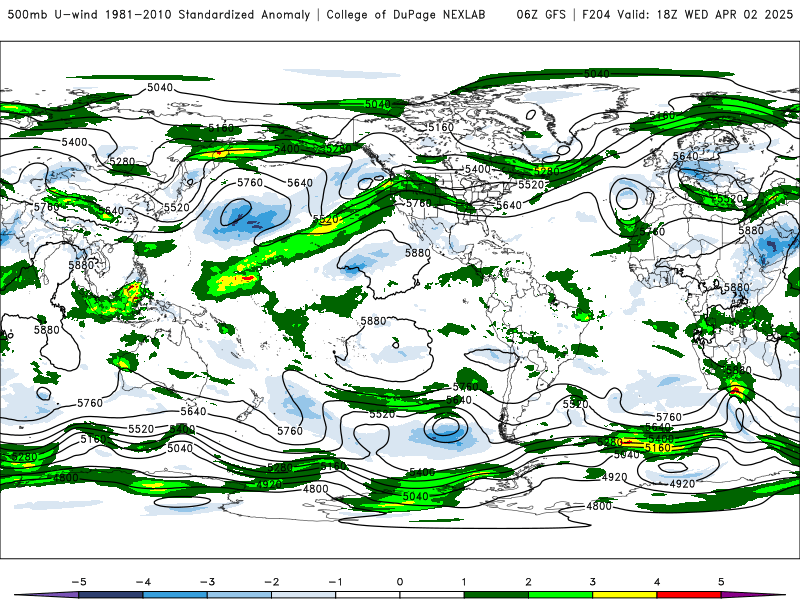800x600 pixels.
Task: Click the '4' colorbar scale label
Action: click(x=657, y=582)
